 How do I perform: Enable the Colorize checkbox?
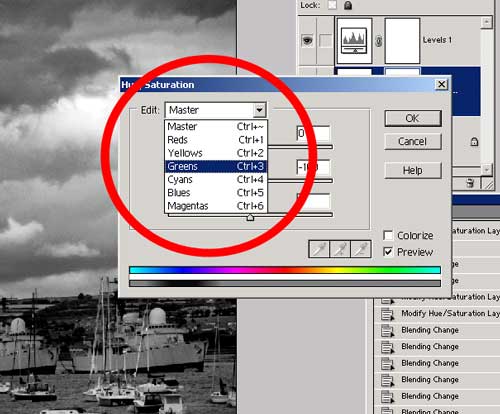[388, 235]
